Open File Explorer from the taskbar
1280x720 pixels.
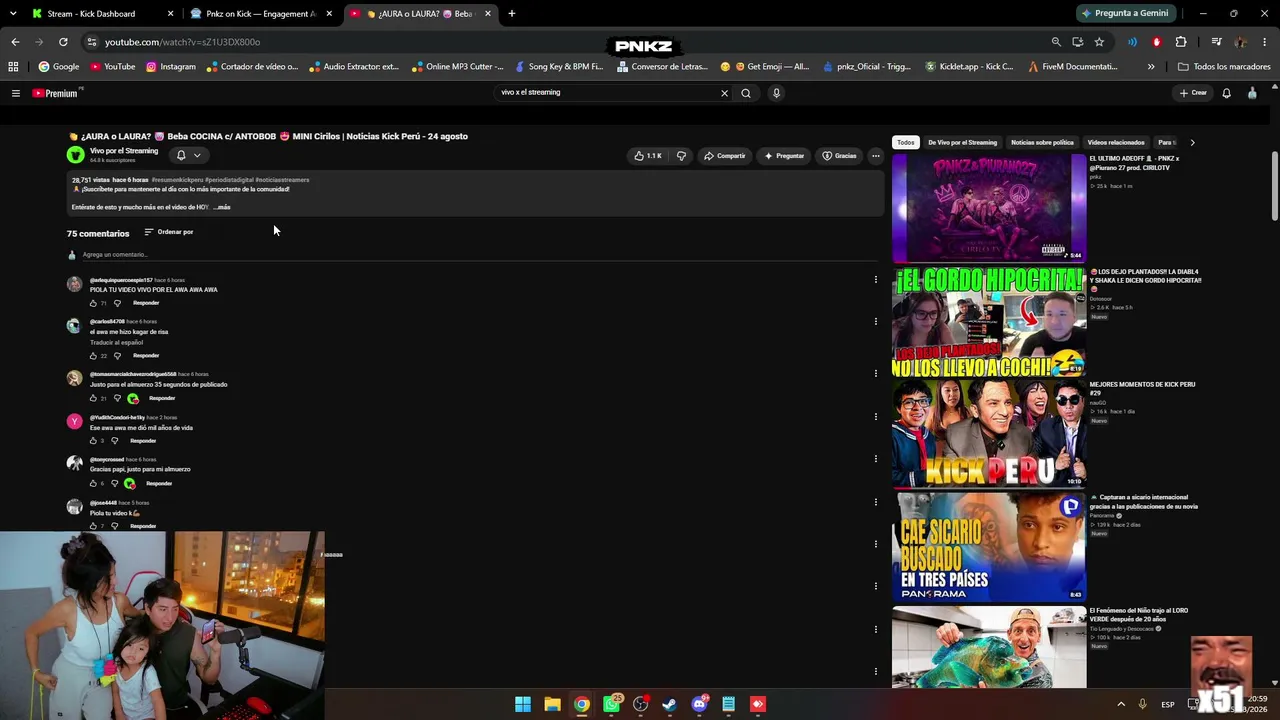tap(552, 704)
